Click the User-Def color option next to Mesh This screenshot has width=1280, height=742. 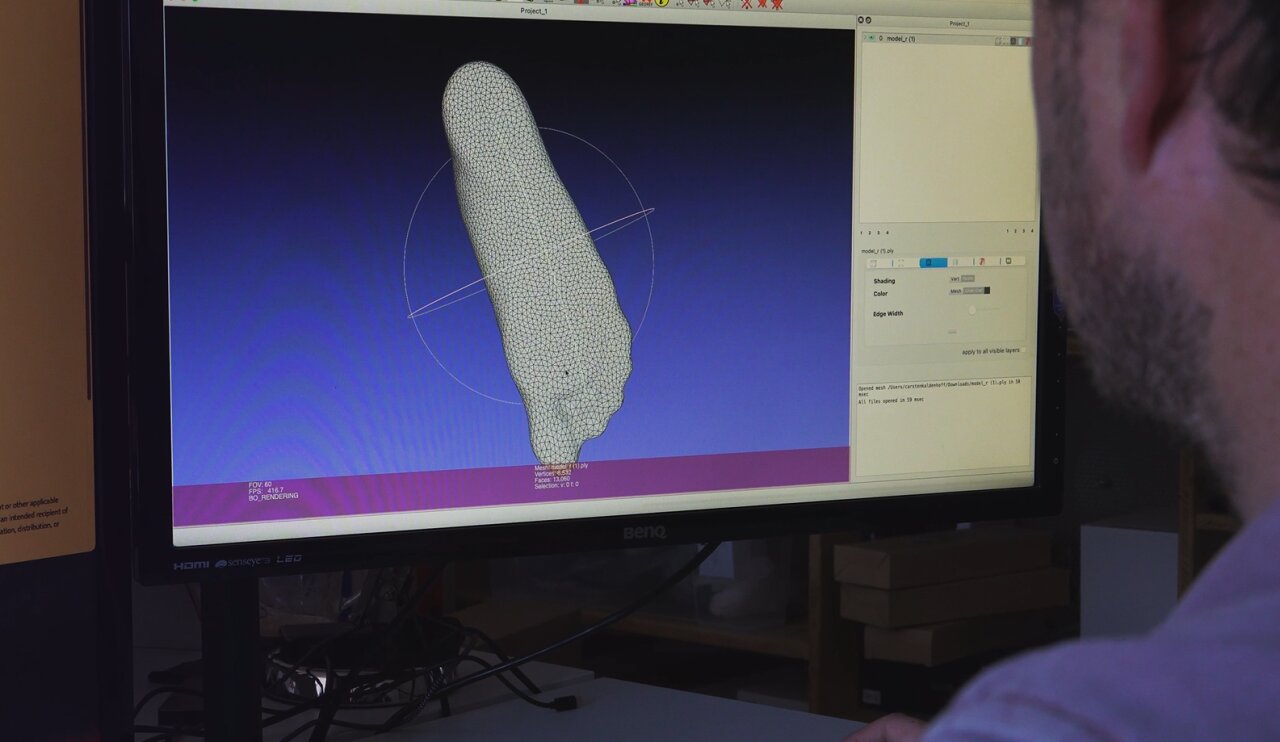coord(973,291)
